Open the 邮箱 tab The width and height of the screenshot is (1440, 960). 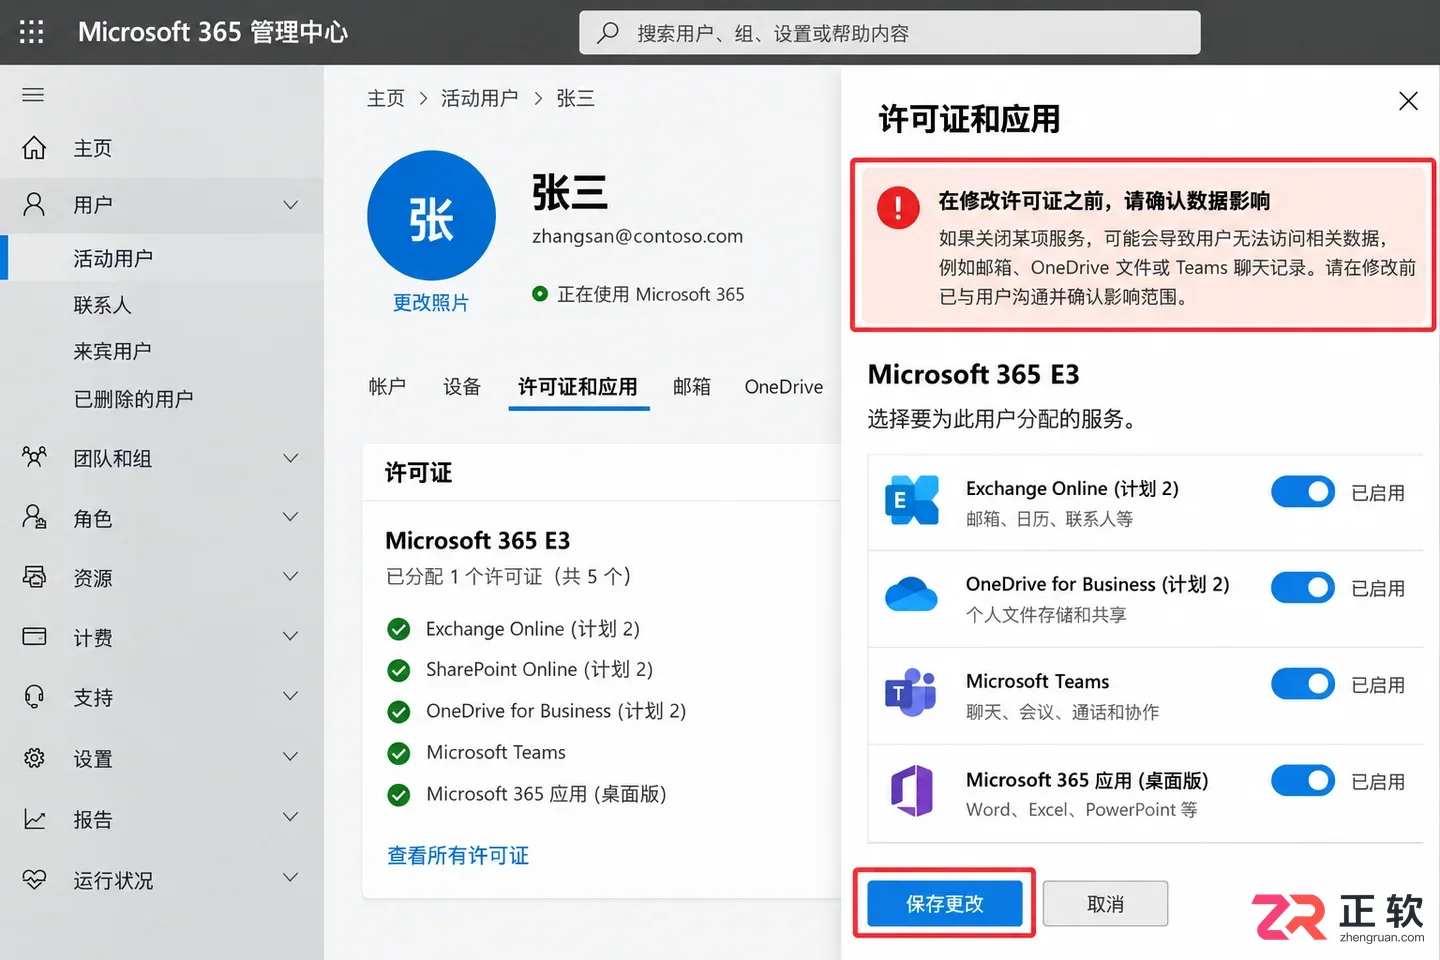coord(692,387)
